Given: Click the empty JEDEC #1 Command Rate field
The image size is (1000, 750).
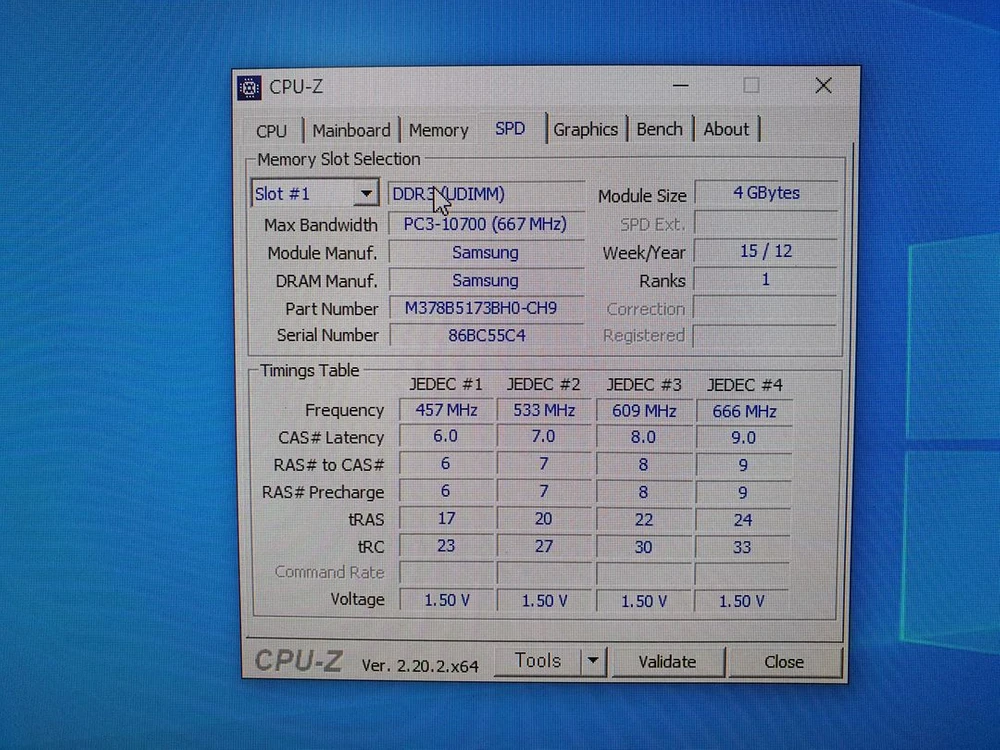Looking at the screenshot, I should click(446, 573).
